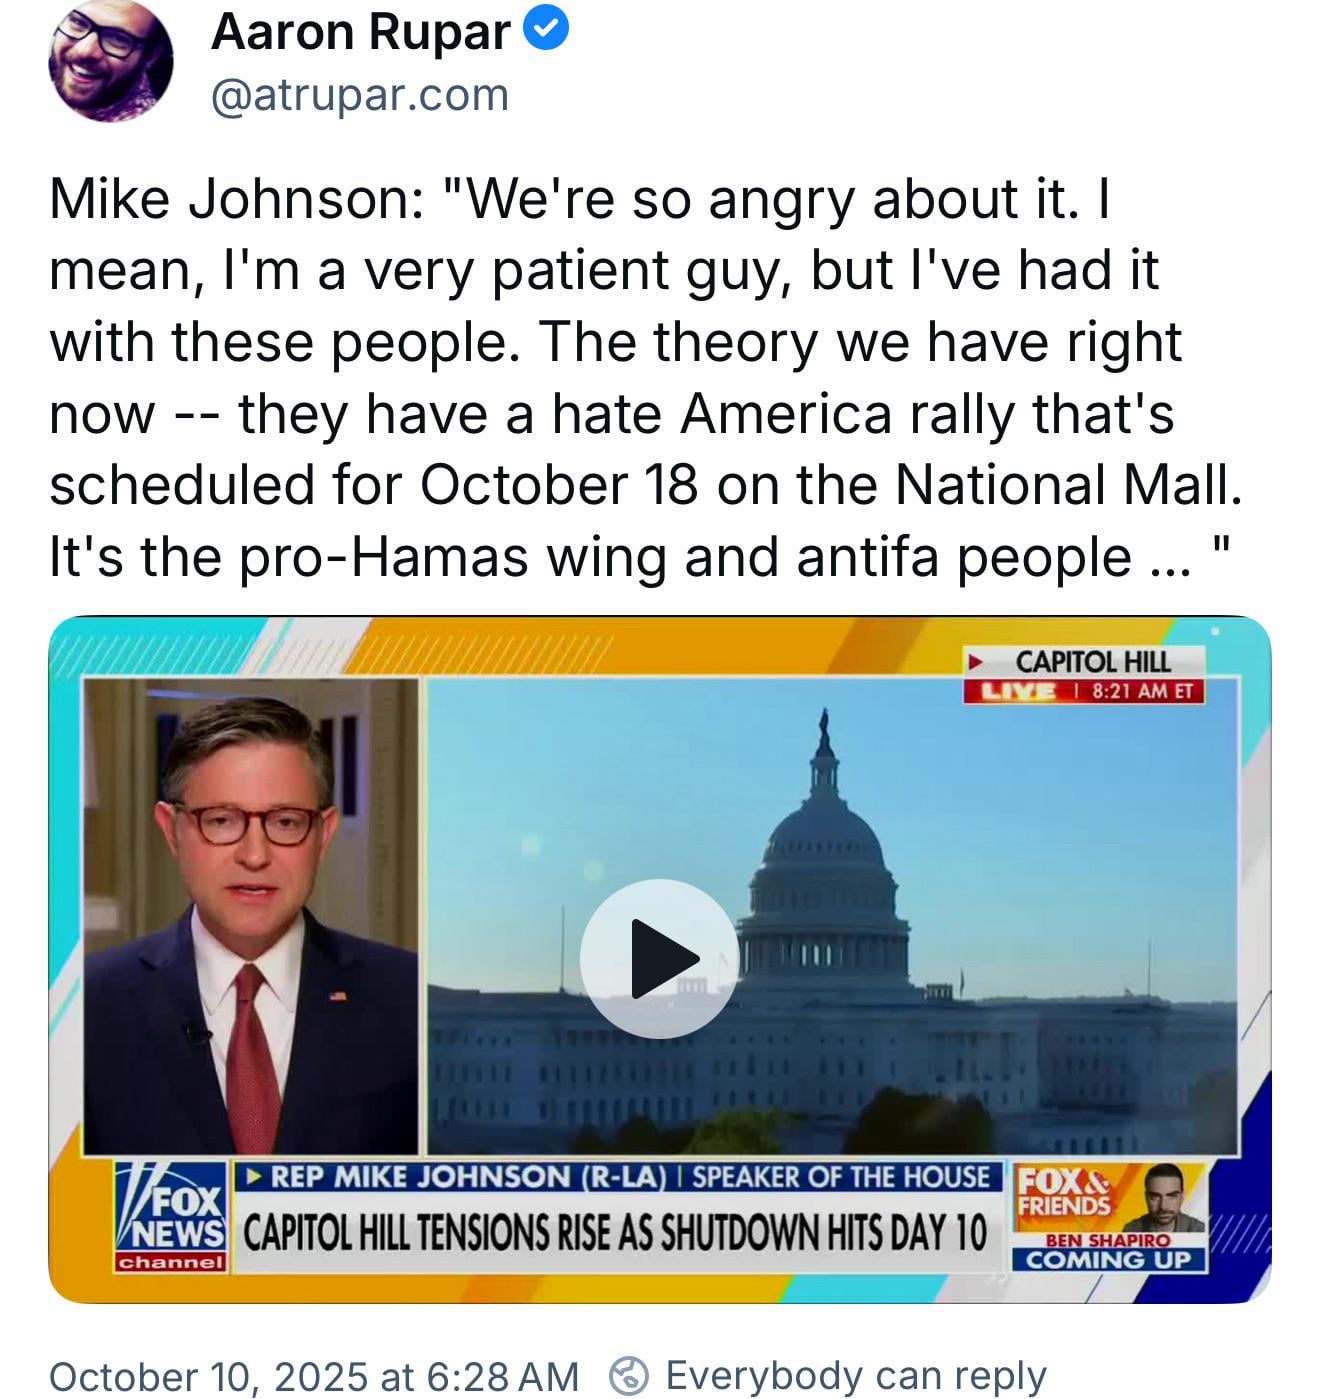Click the Capitol Hill LIVE badge
Viewport: 1320px width, 1399px height.
tap(1017, 691)
